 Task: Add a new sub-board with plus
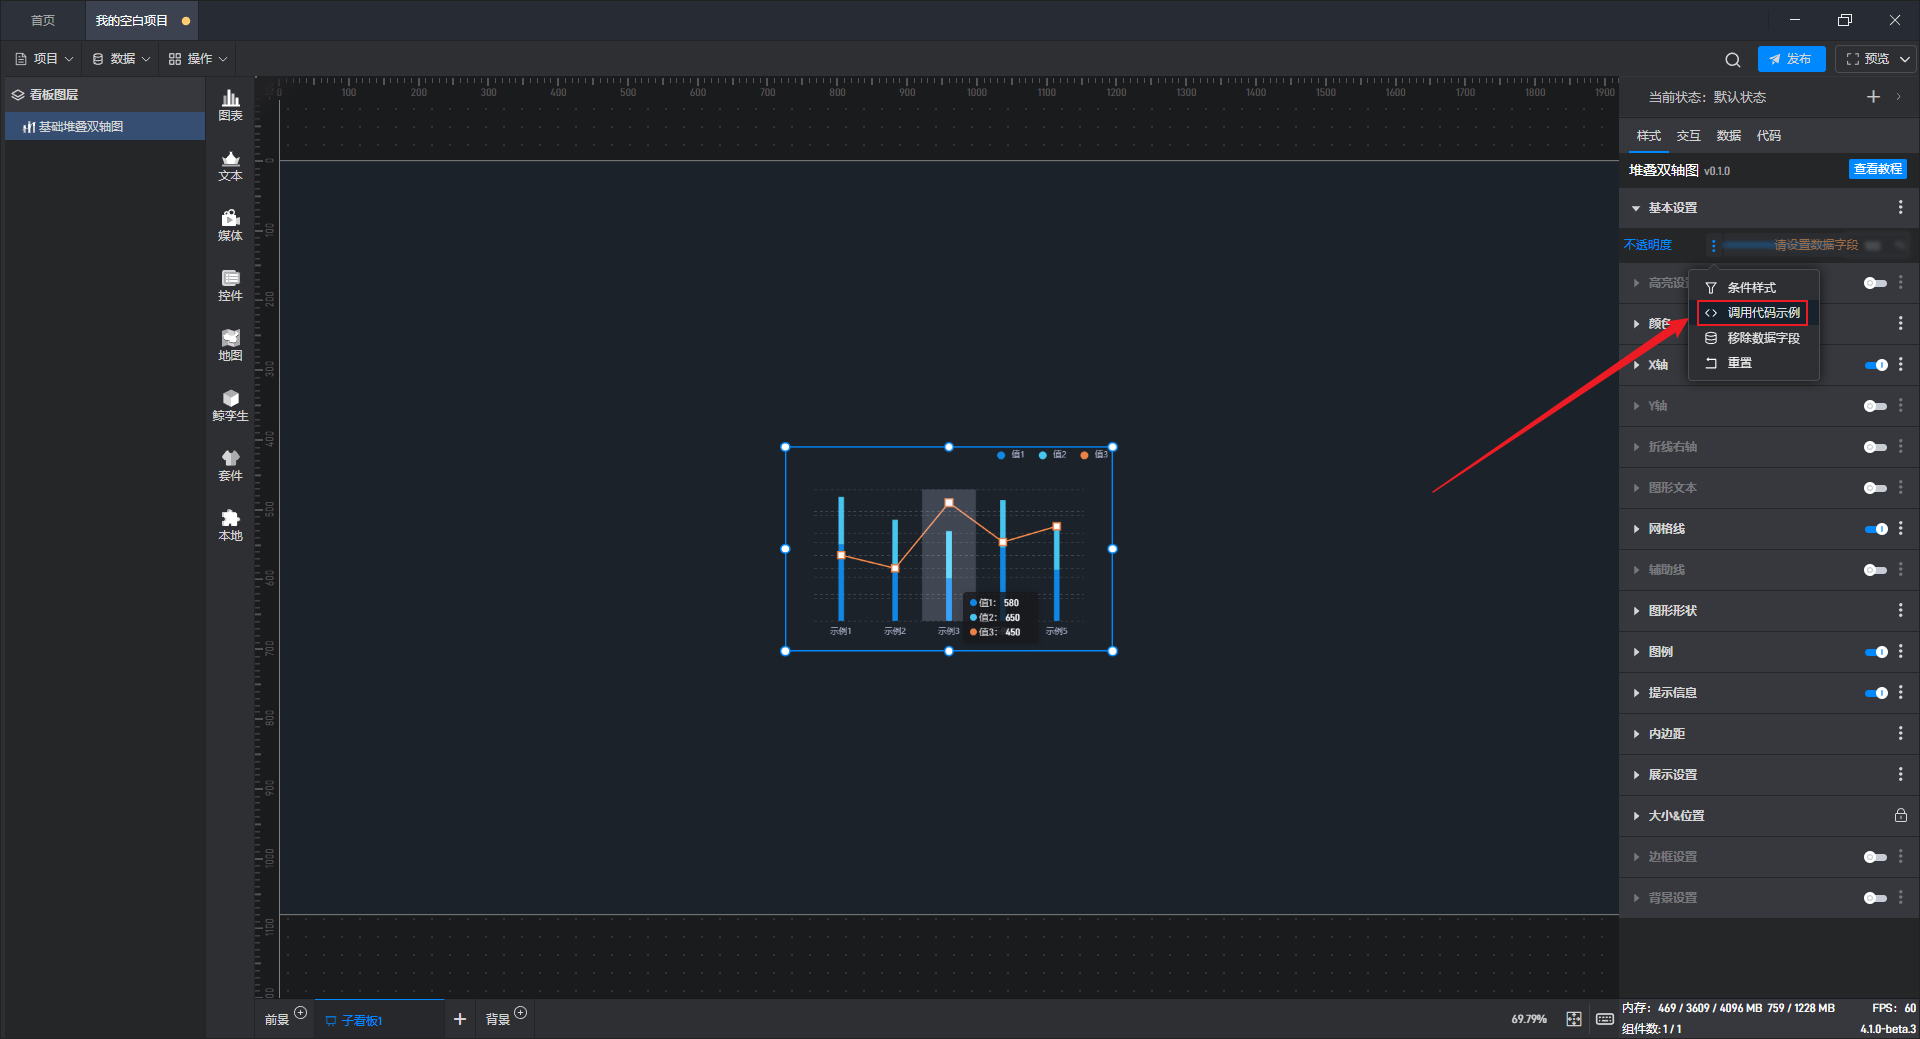click(460, 1019)
